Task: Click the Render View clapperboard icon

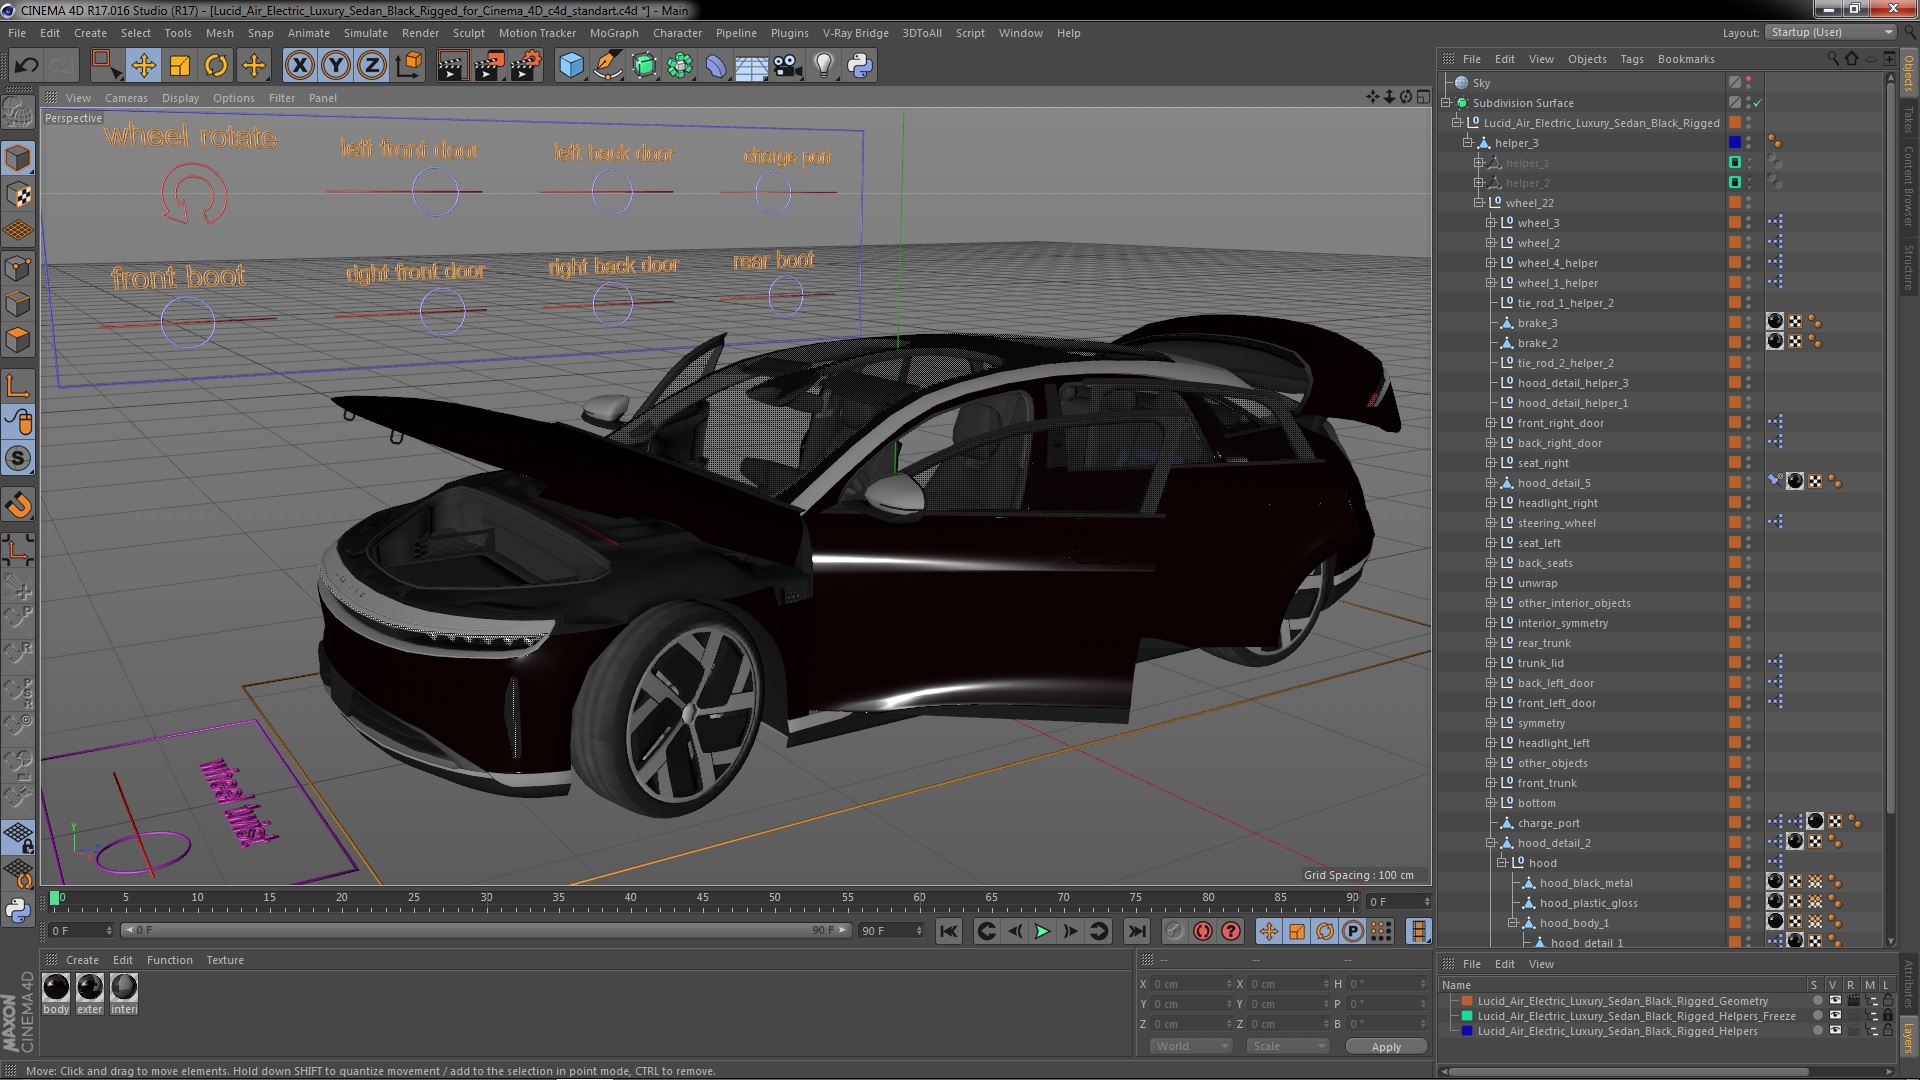Action: pos(452,66)
